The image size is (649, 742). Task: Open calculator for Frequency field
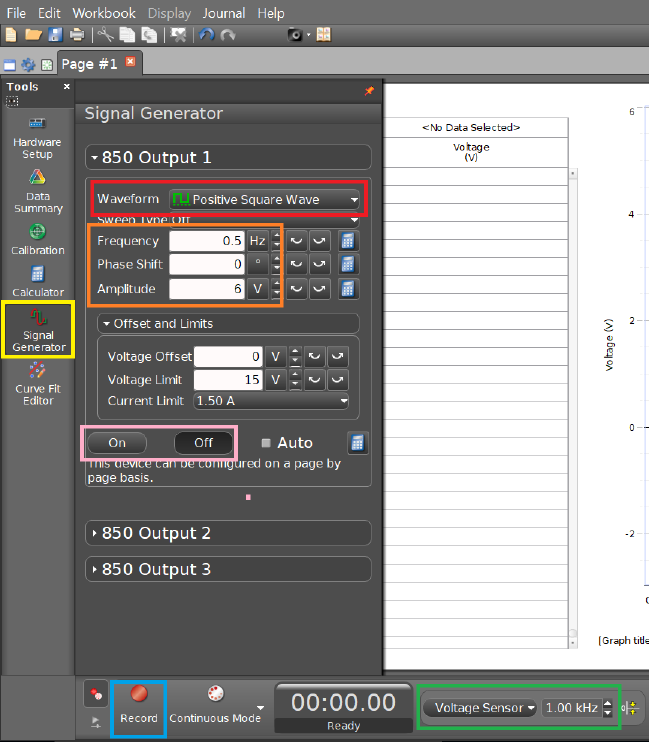(x=348, y=241)
